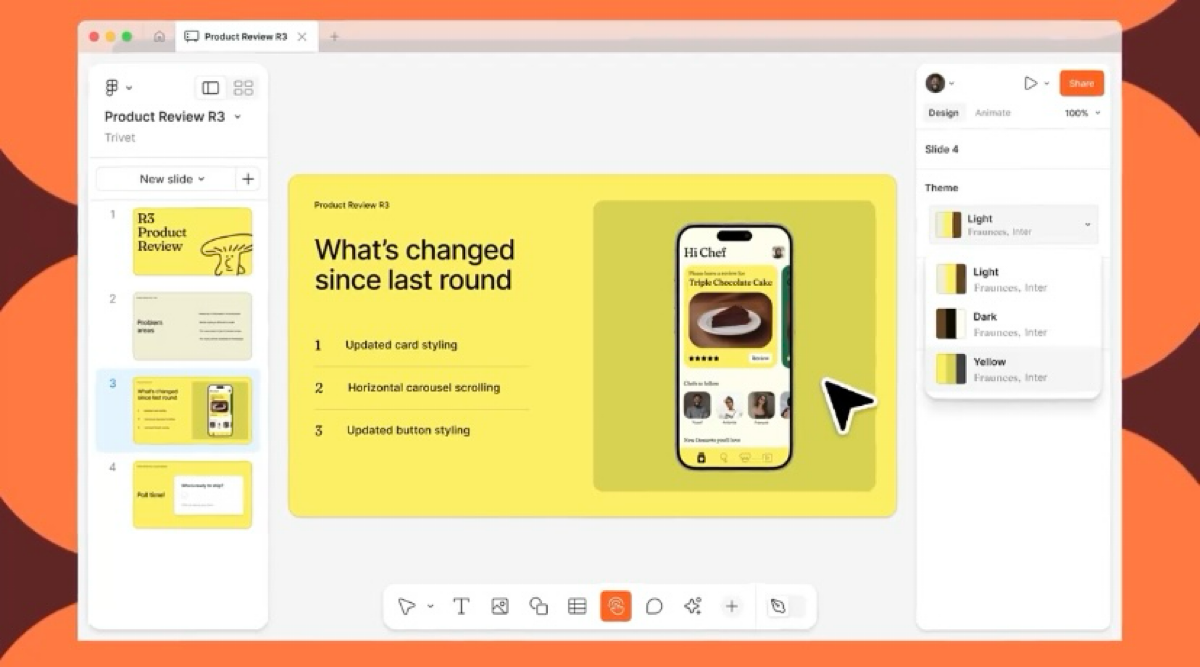Select the Move tool in bottom toolbar

pos(406,606)
